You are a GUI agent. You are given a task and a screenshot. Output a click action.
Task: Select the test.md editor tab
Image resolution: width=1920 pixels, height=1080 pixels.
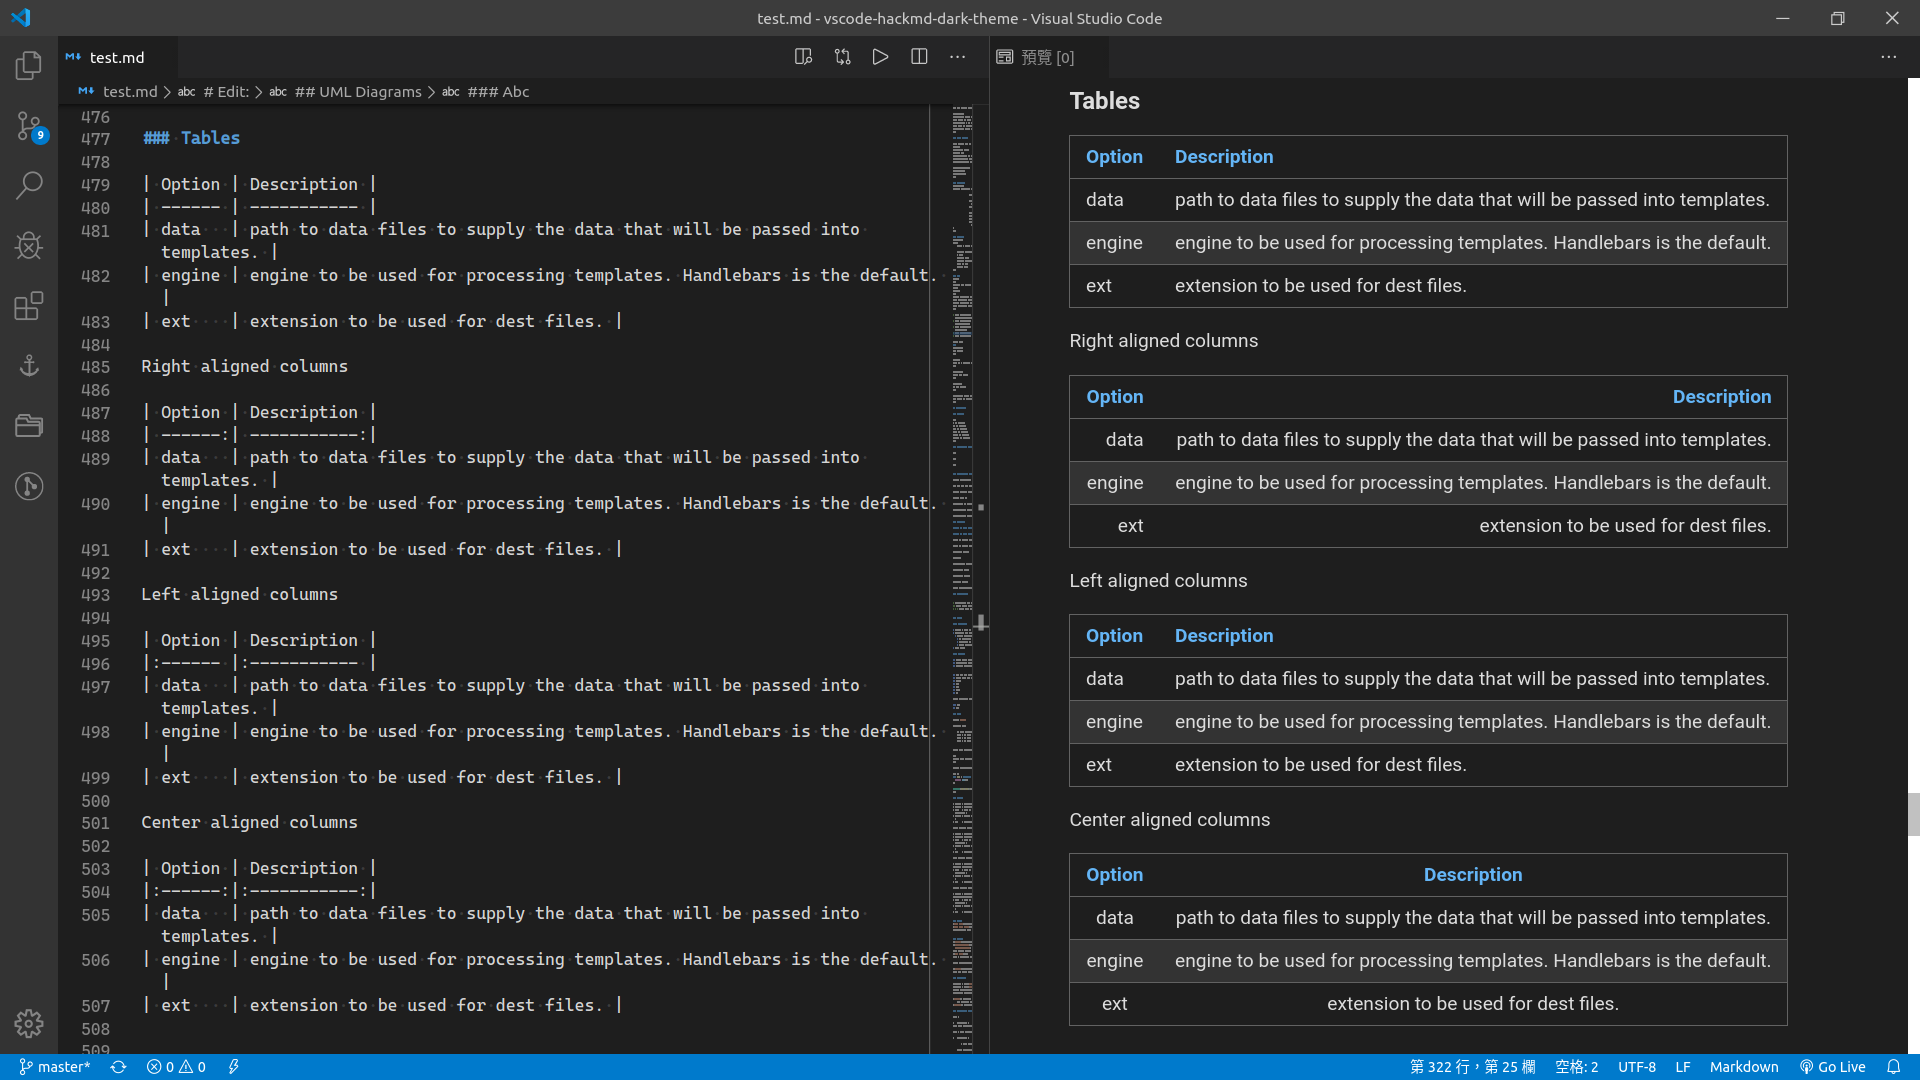coord(116,58)
